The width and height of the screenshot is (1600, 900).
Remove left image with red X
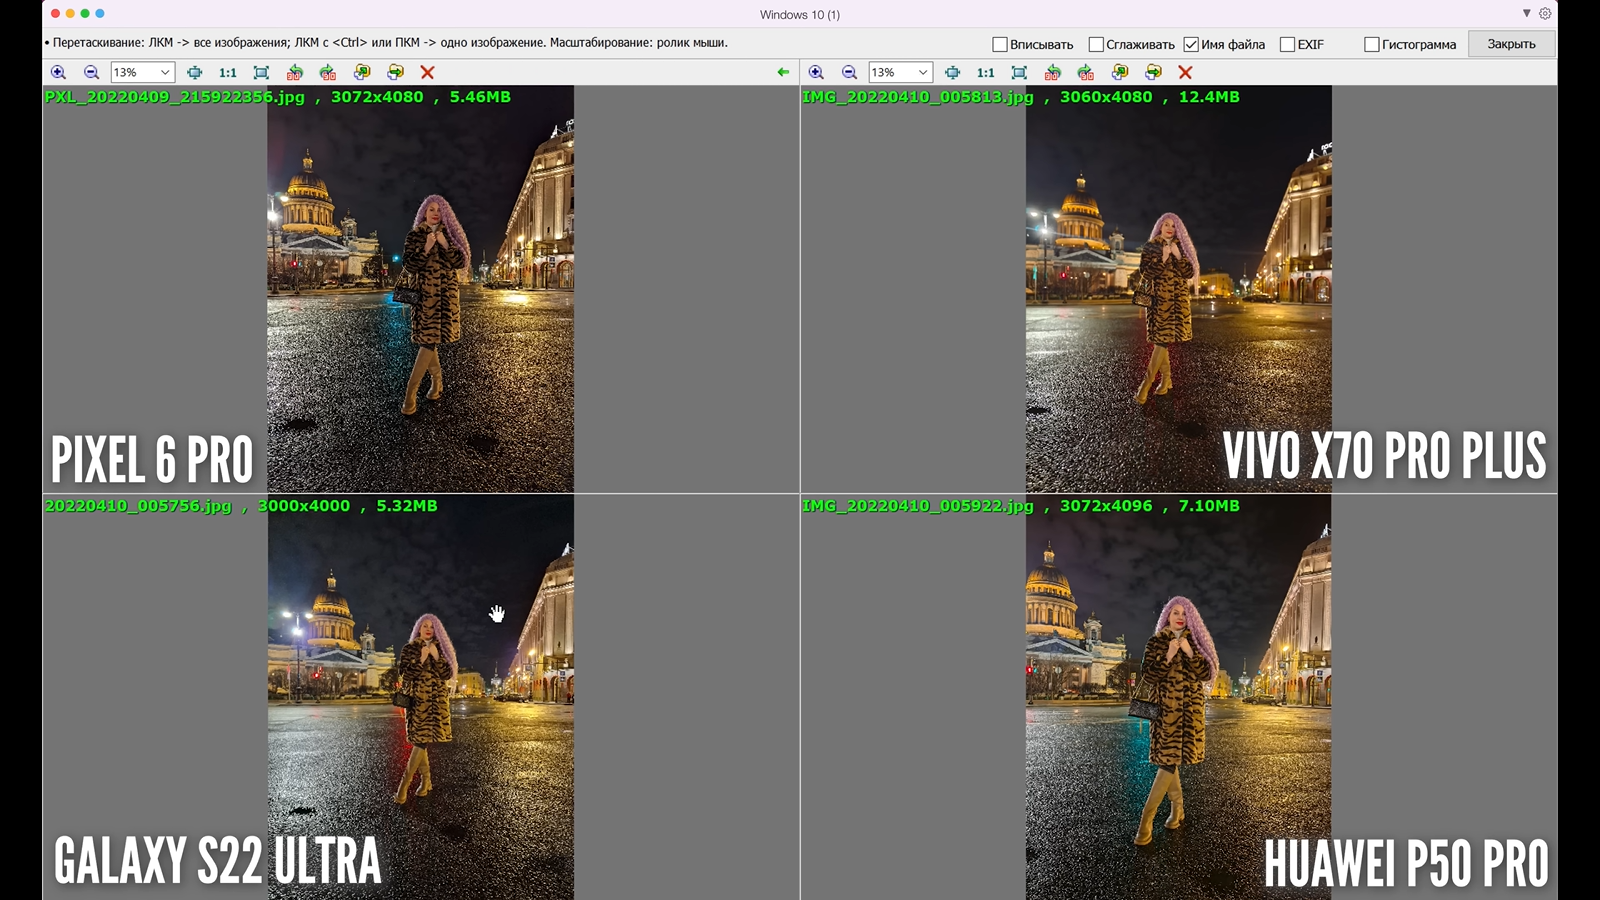pyautogui.click(x=427, y=72)
